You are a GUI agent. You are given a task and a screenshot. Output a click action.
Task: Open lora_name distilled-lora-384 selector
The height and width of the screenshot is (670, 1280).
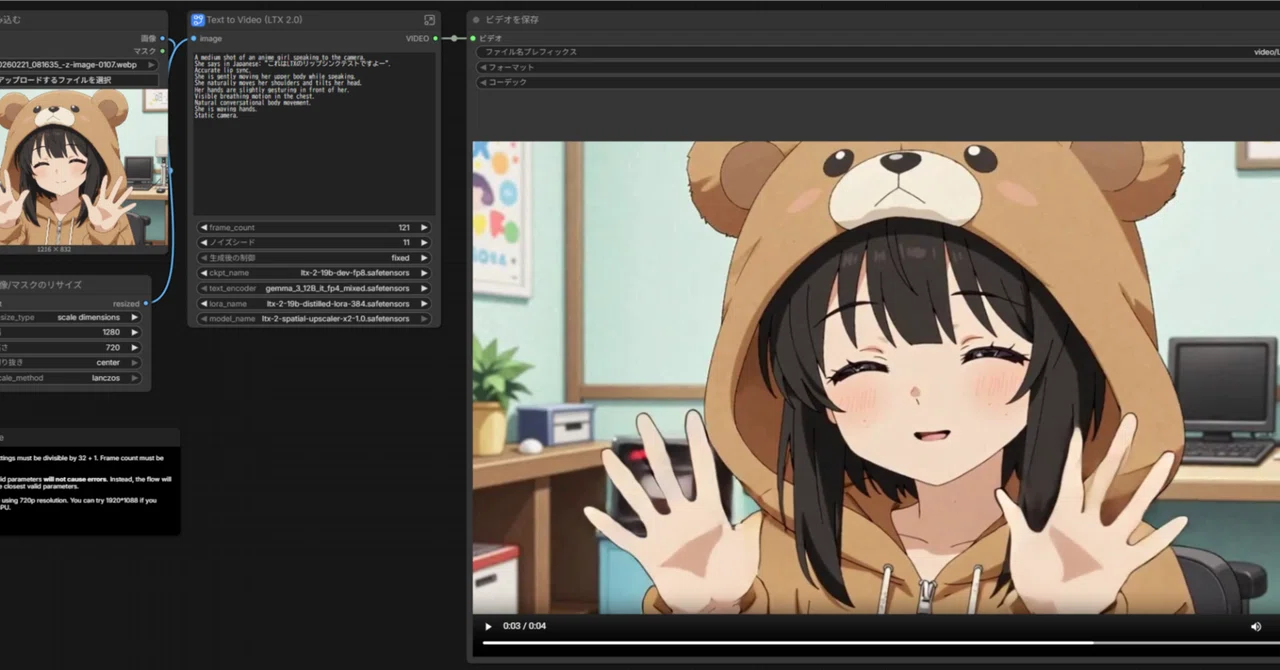click(313, 303)
